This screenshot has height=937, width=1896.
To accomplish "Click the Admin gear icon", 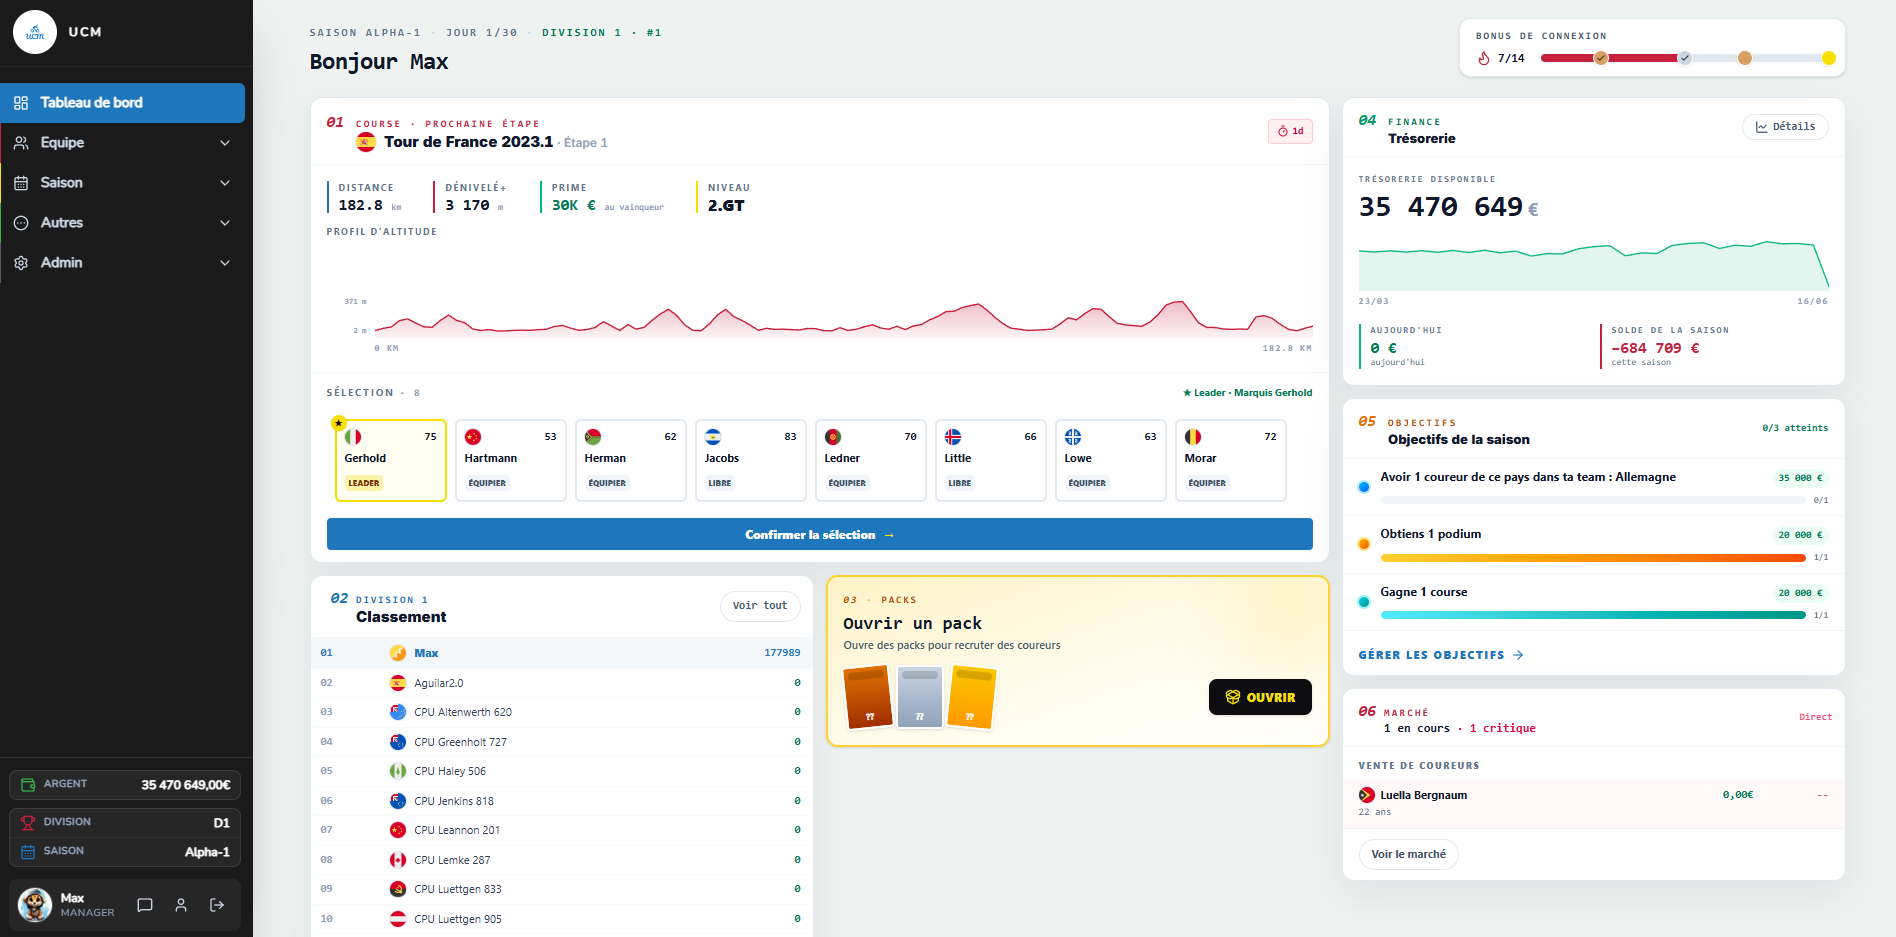I will (21, 263).
